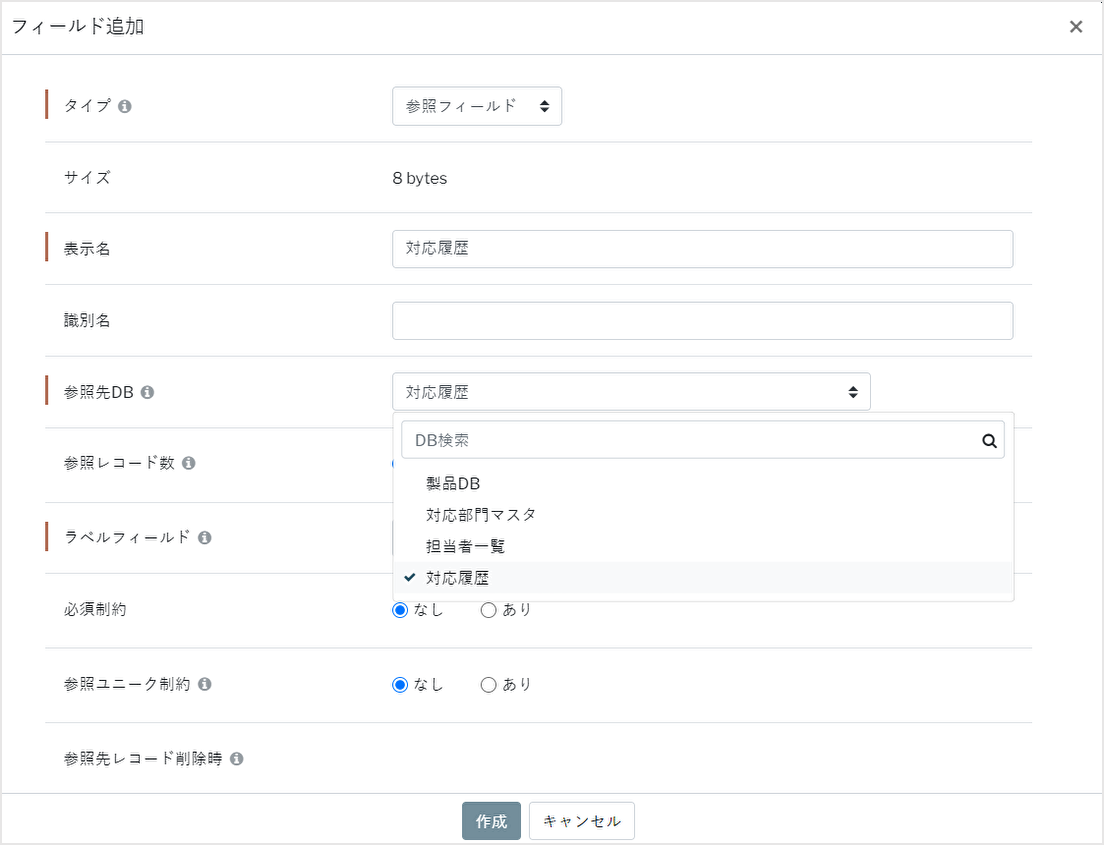Choose the checked 対応履歴 option in list
Screen dimensions: 1104x845
pos(703,578)
